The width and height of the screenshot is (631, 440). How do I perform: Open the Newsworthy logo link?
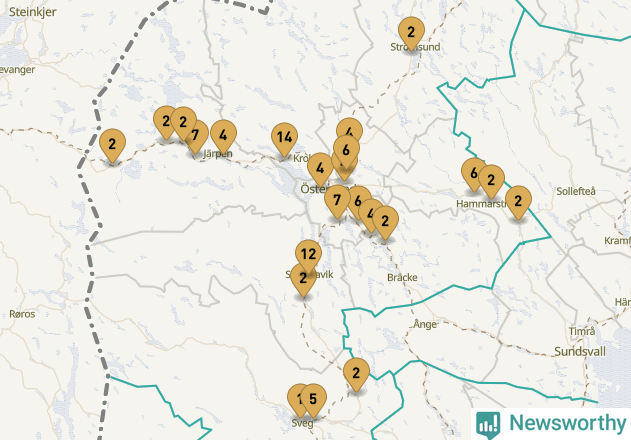click(551, 424)
